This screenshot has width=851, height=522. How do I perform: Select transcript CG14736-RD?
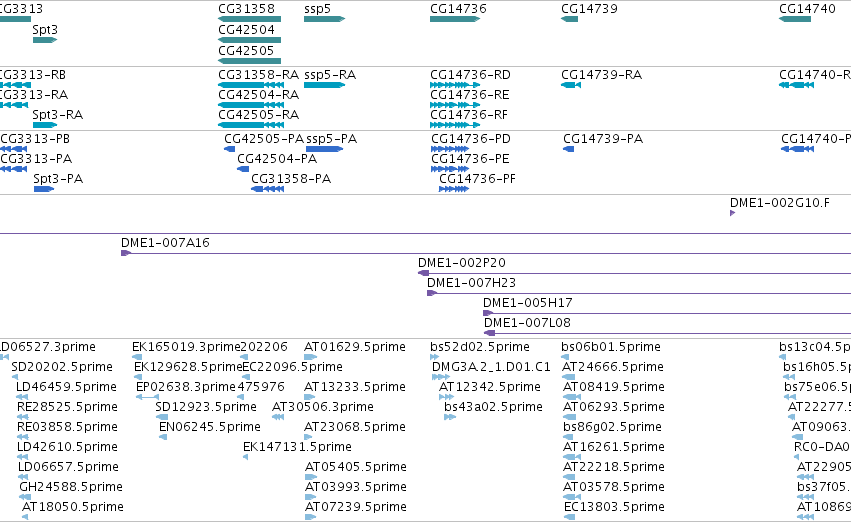click(x=455, y=85)
